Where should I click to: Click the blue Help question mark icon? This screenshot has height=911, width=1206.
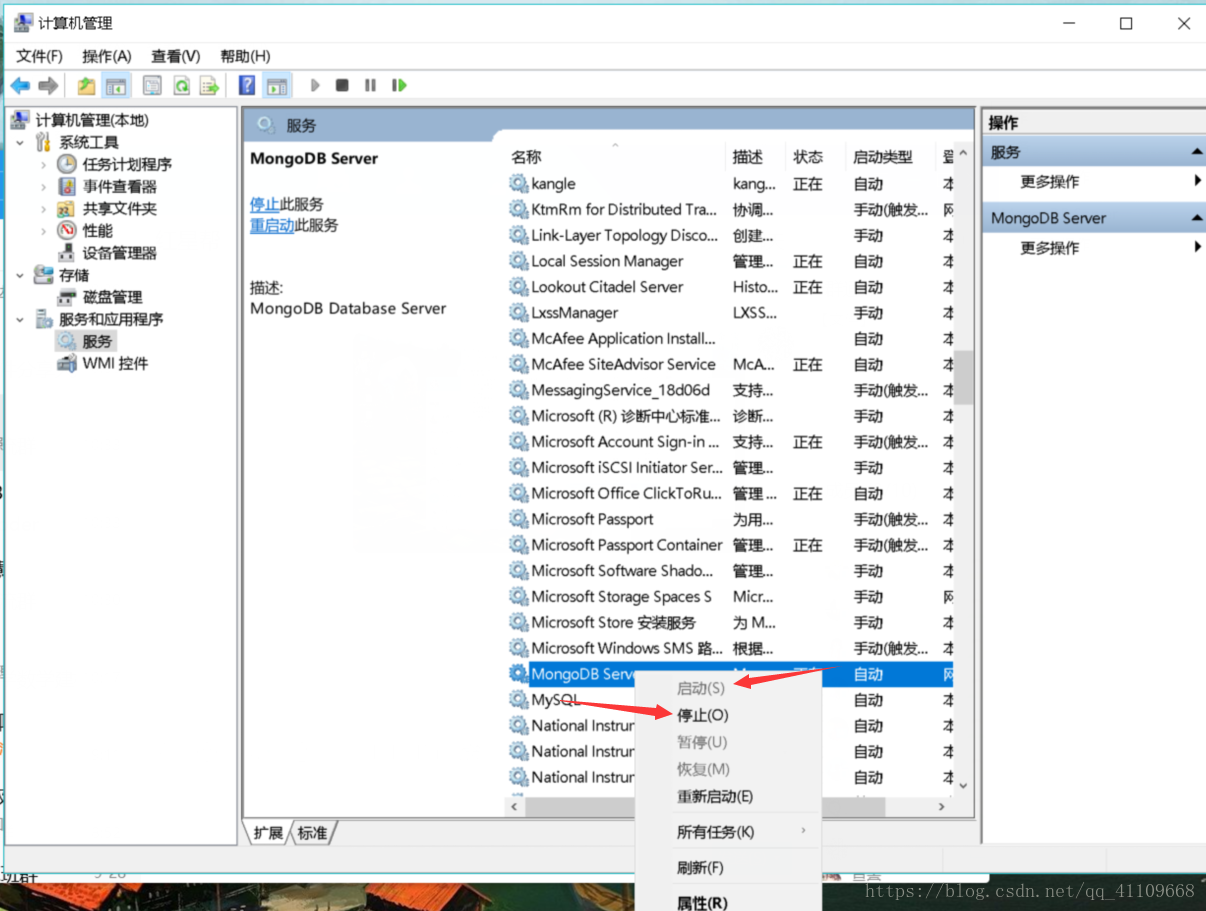[247, 86]
